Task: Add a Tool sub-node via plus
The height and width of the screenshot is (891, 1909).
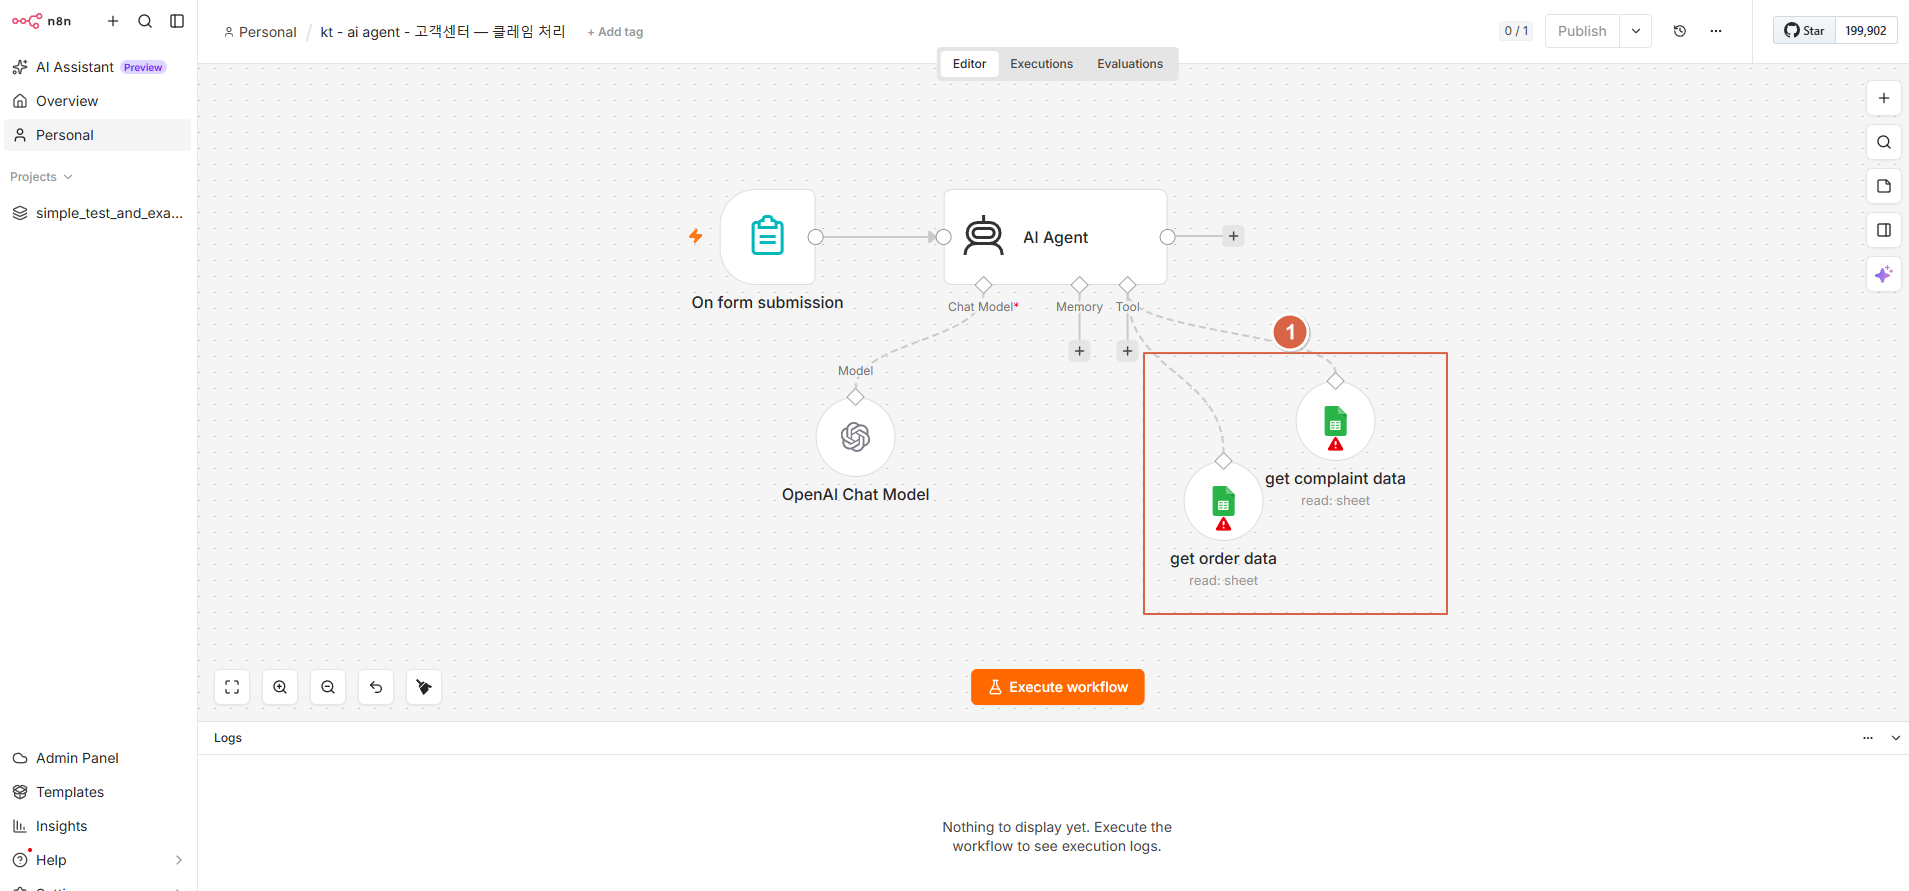Action: click(x=1127, y=351)
